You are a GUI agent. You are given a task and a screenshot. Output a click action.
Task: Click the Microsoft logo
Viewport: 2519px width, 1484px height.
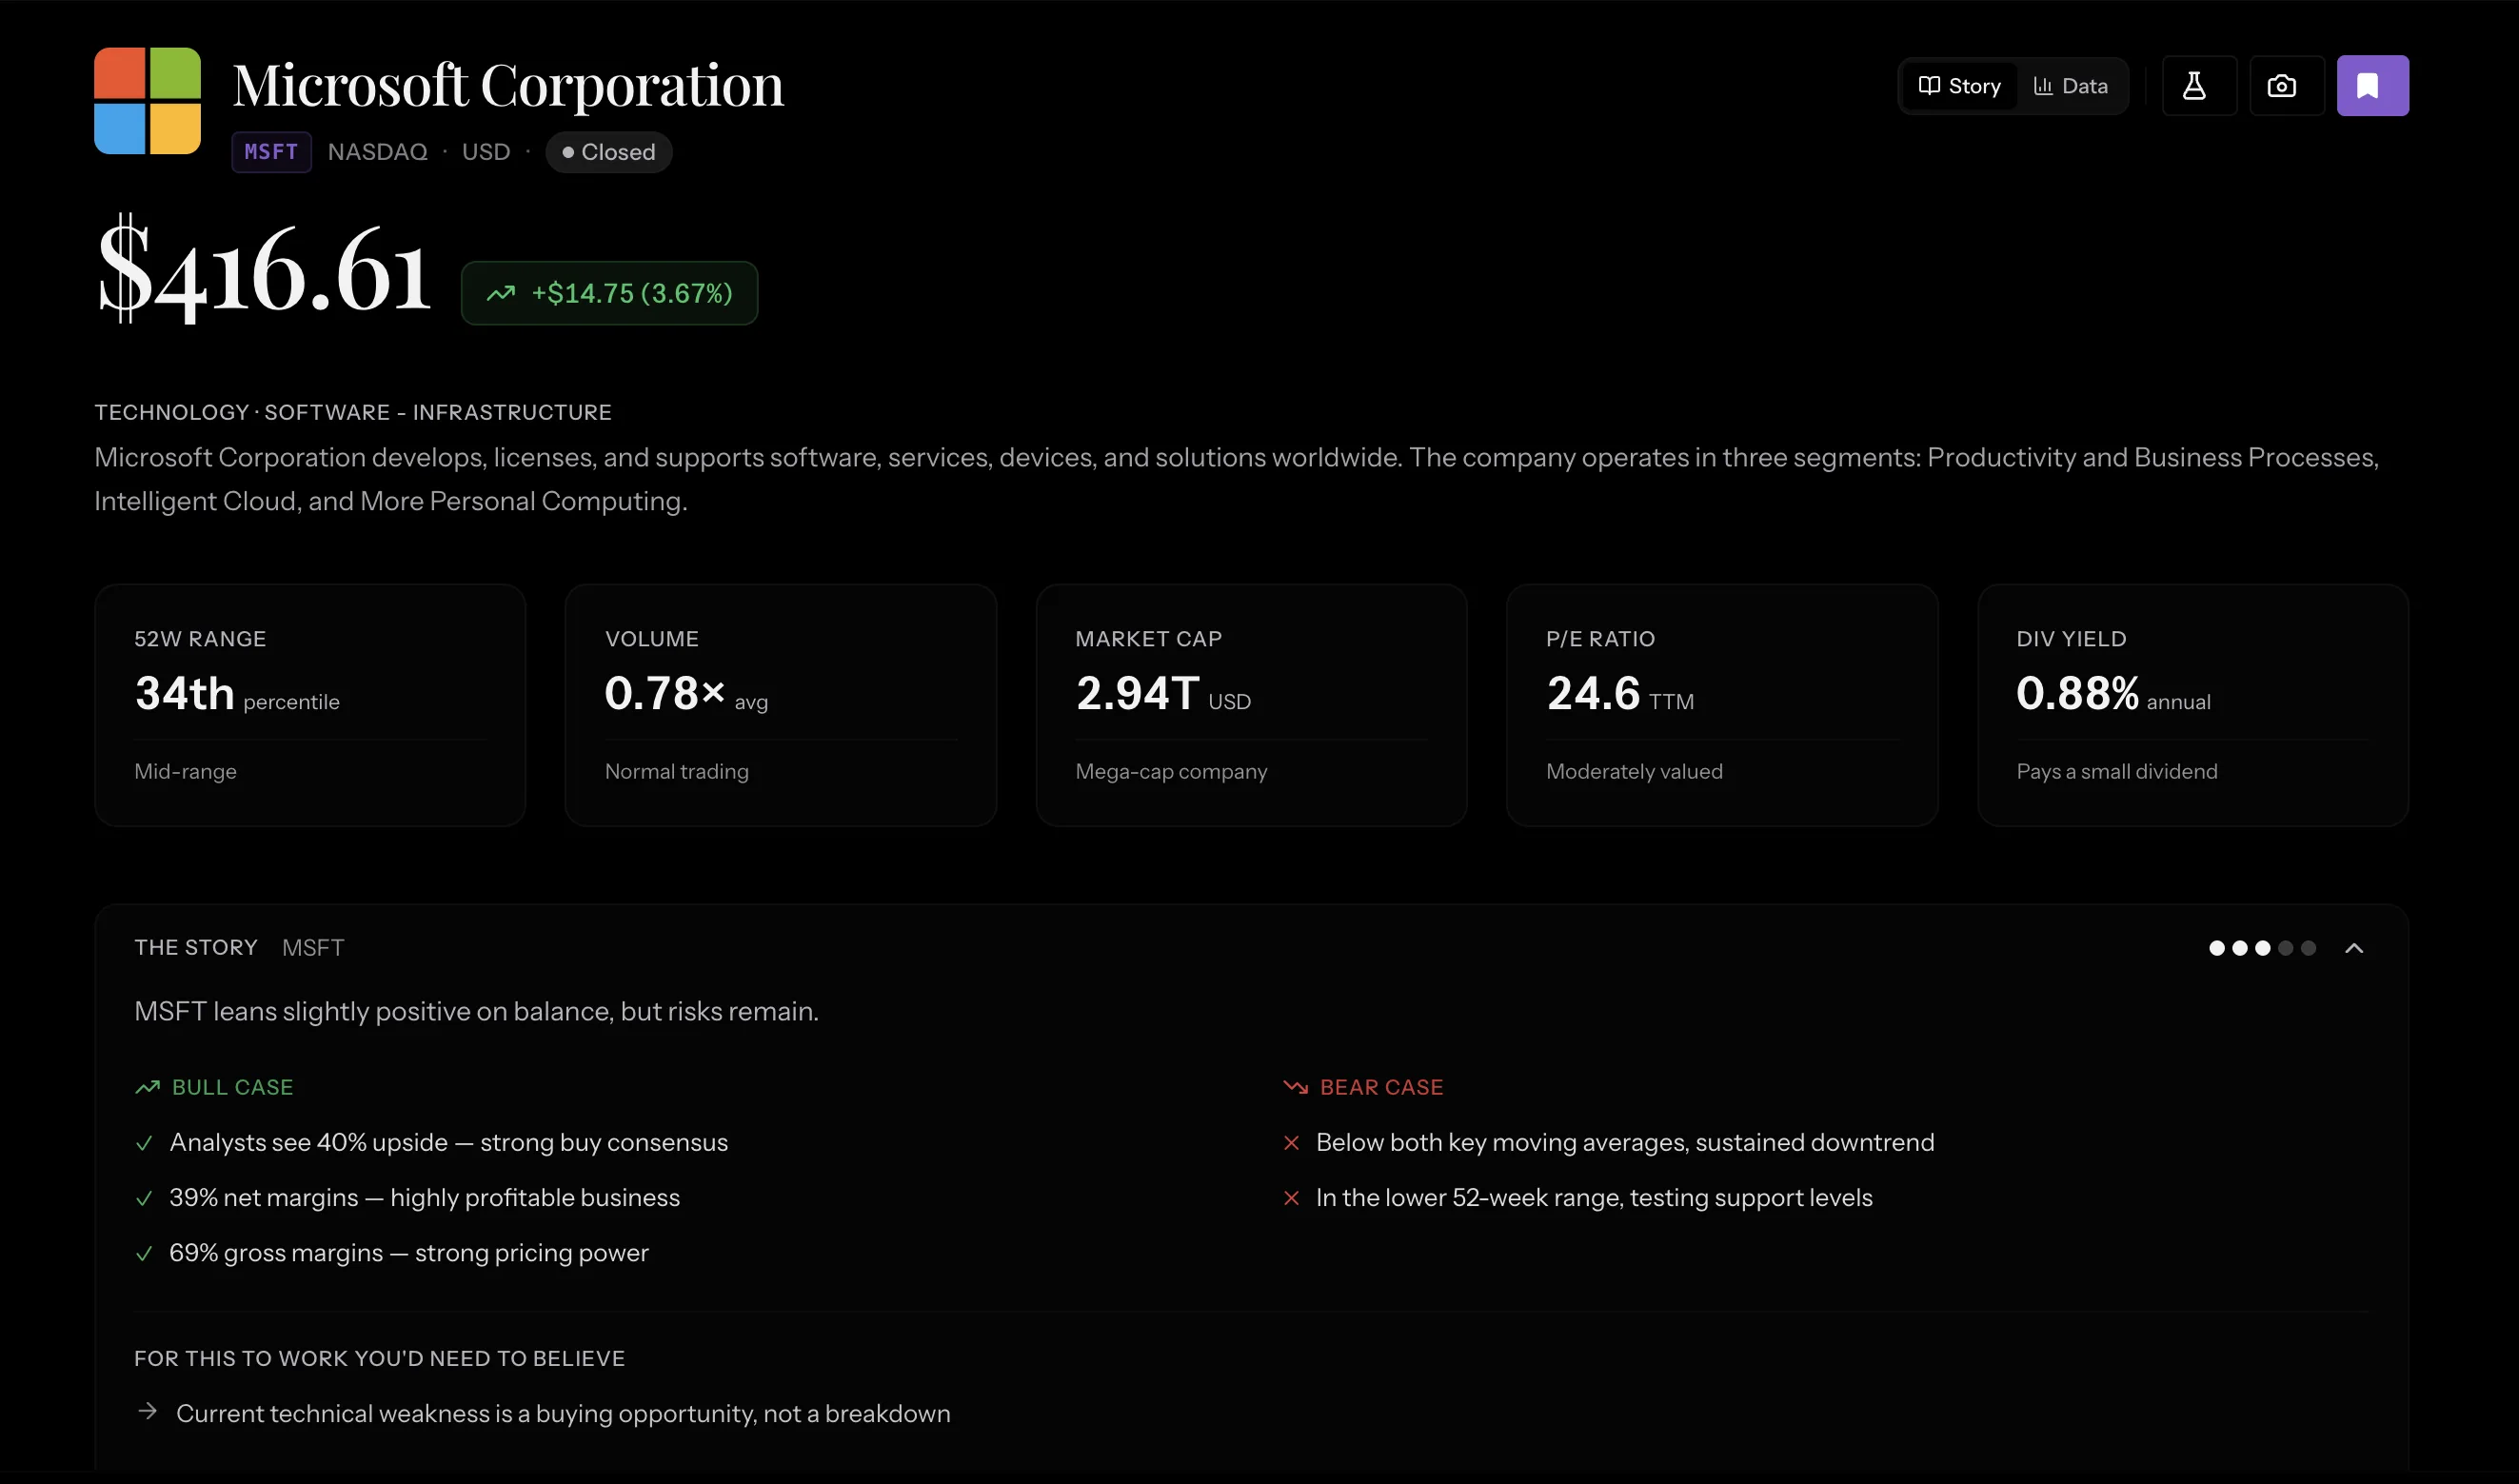(147, 101)
